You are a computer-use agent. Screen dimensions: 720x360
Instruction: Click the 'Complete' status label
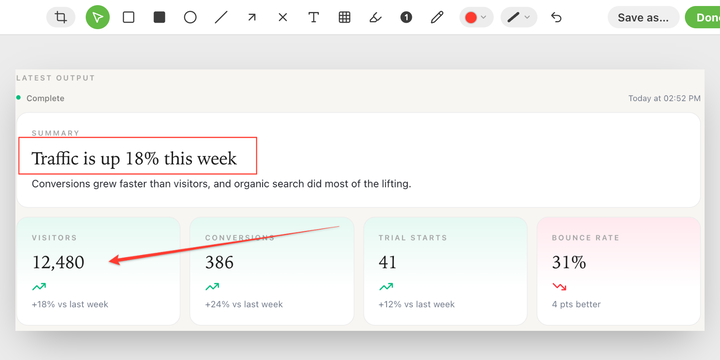coord(45,98)
